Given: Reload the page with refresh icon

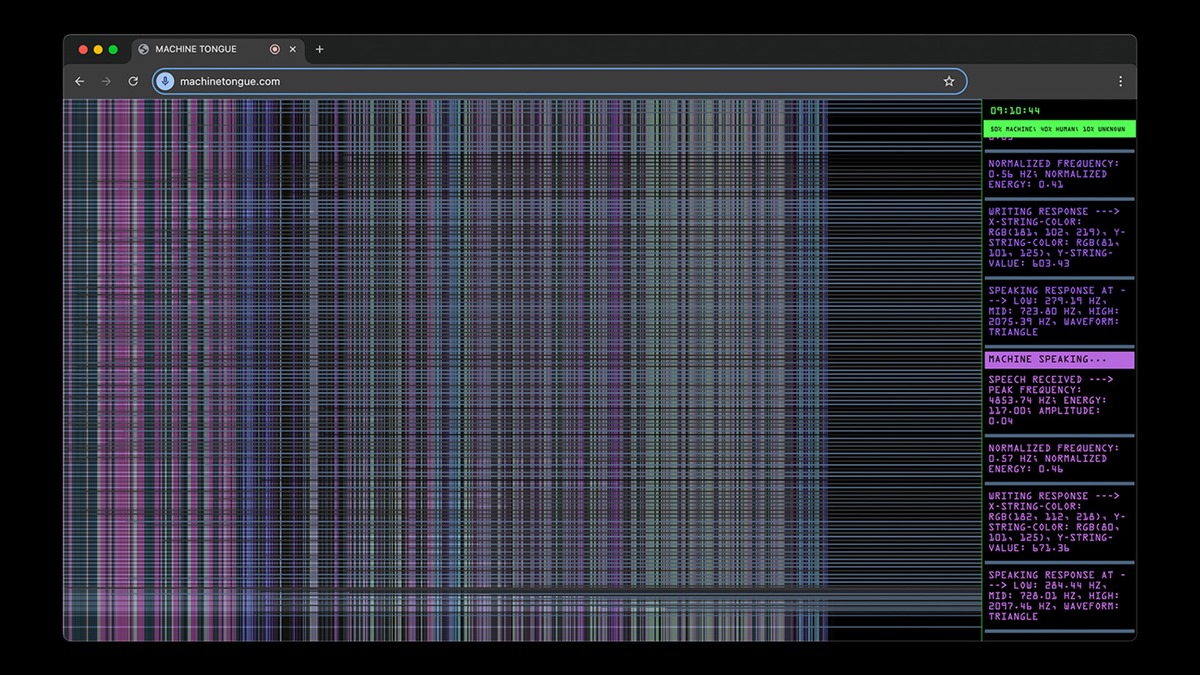Looking at the screenshot, I should tap(133, 81).
